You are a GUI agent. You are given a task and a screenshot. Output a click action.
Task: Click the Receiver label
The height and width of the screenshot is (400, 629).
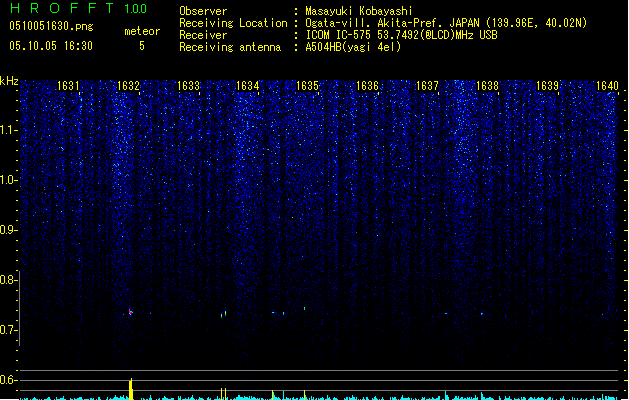click(203, 35)
